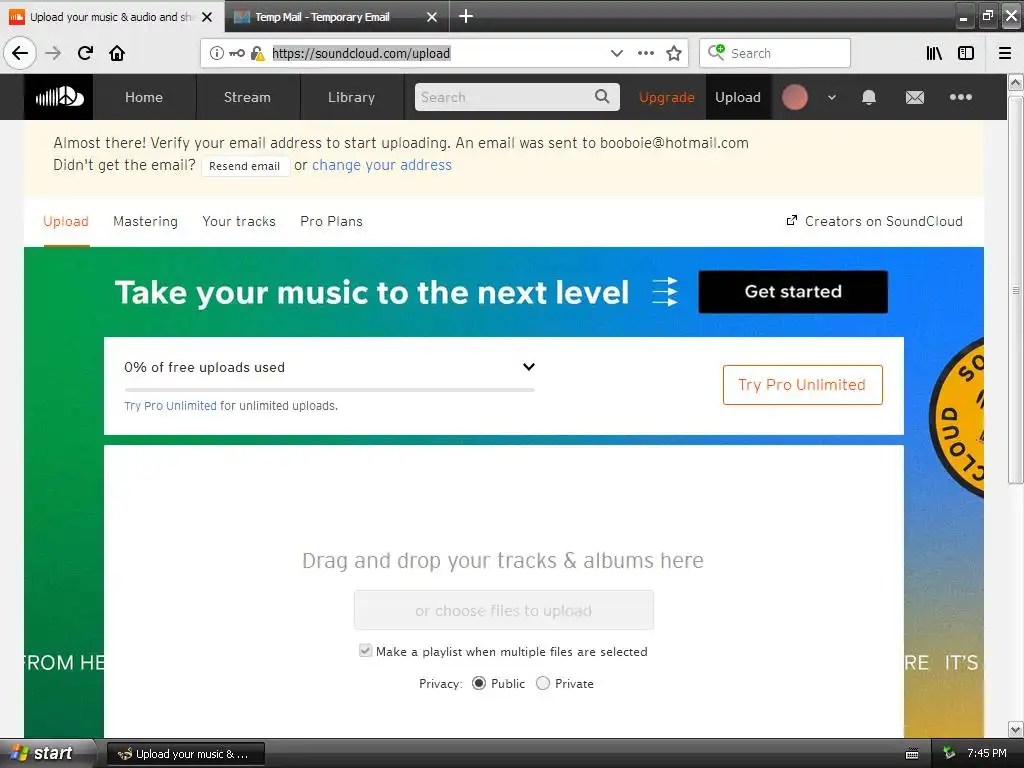Open page actions three-dots in address bar
Image resolution: width=1024 pixels, height=768 pixels.
pos(646,53)
